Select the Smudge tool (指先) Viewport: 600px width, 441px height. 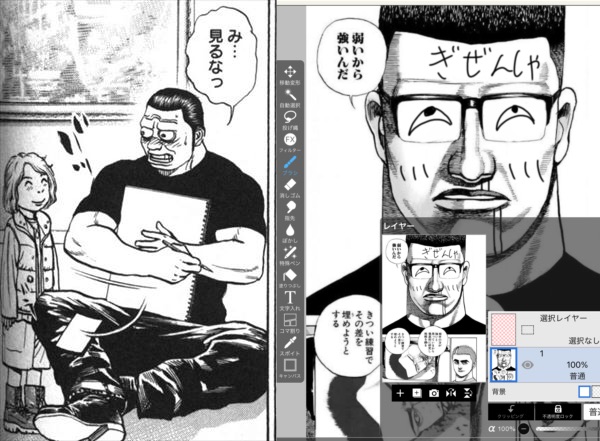point(290,211)
